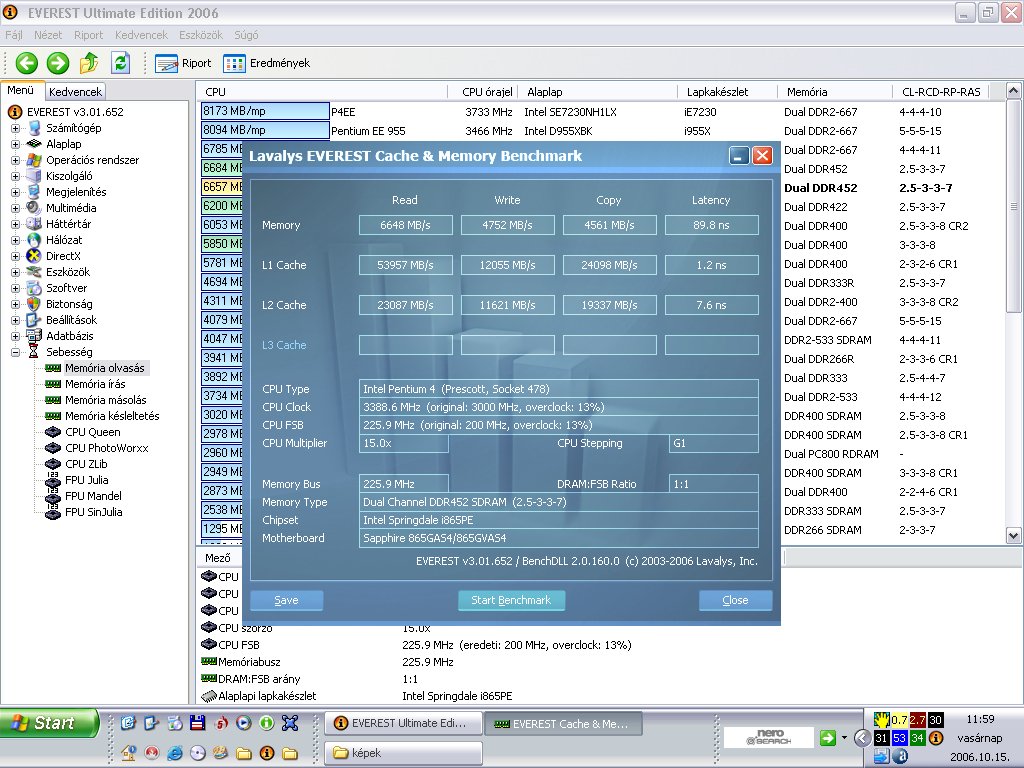Click the green forward arrow toolbar icon
Screen dimensions: 1024x768
57,63
